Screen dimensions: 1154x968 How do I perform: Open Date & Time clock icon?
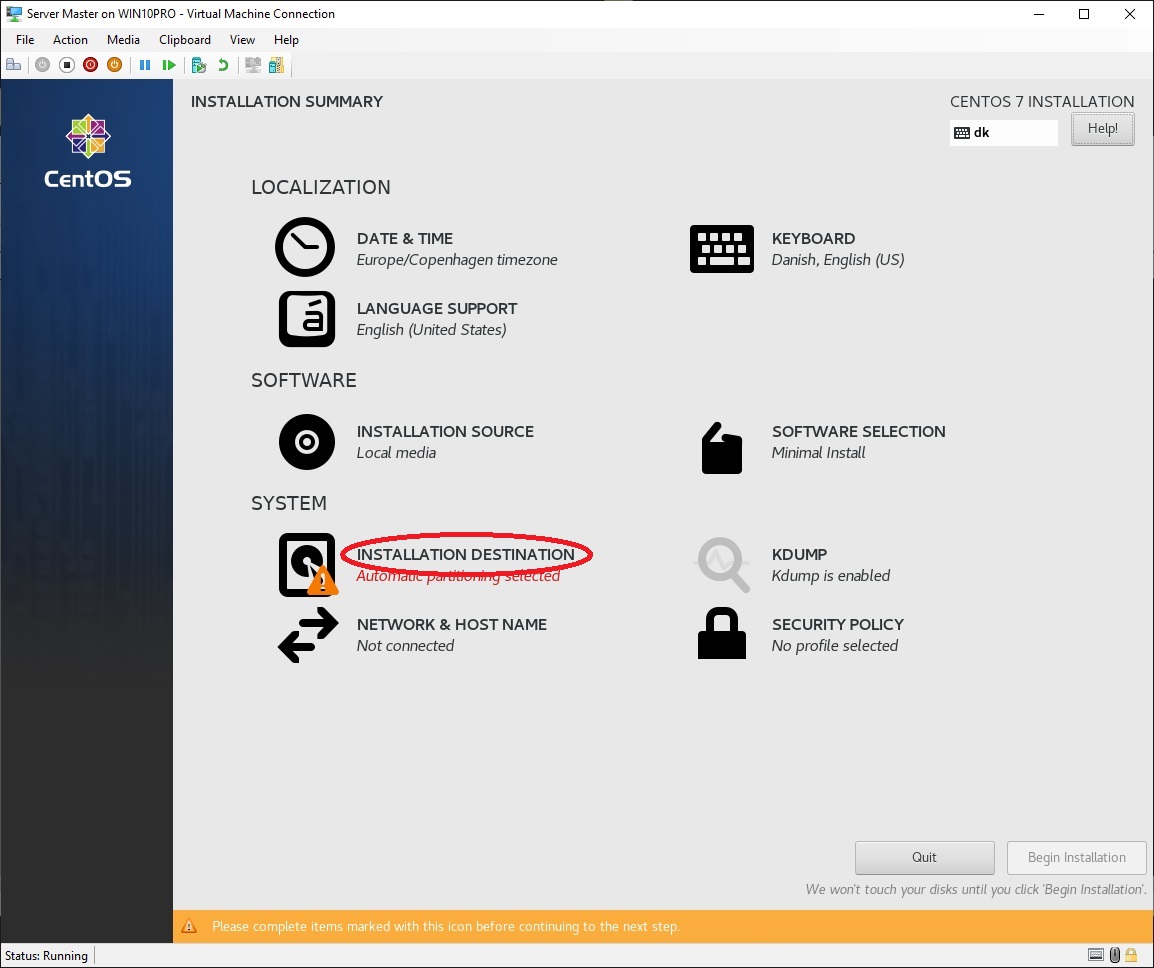(x=305, y=247)
